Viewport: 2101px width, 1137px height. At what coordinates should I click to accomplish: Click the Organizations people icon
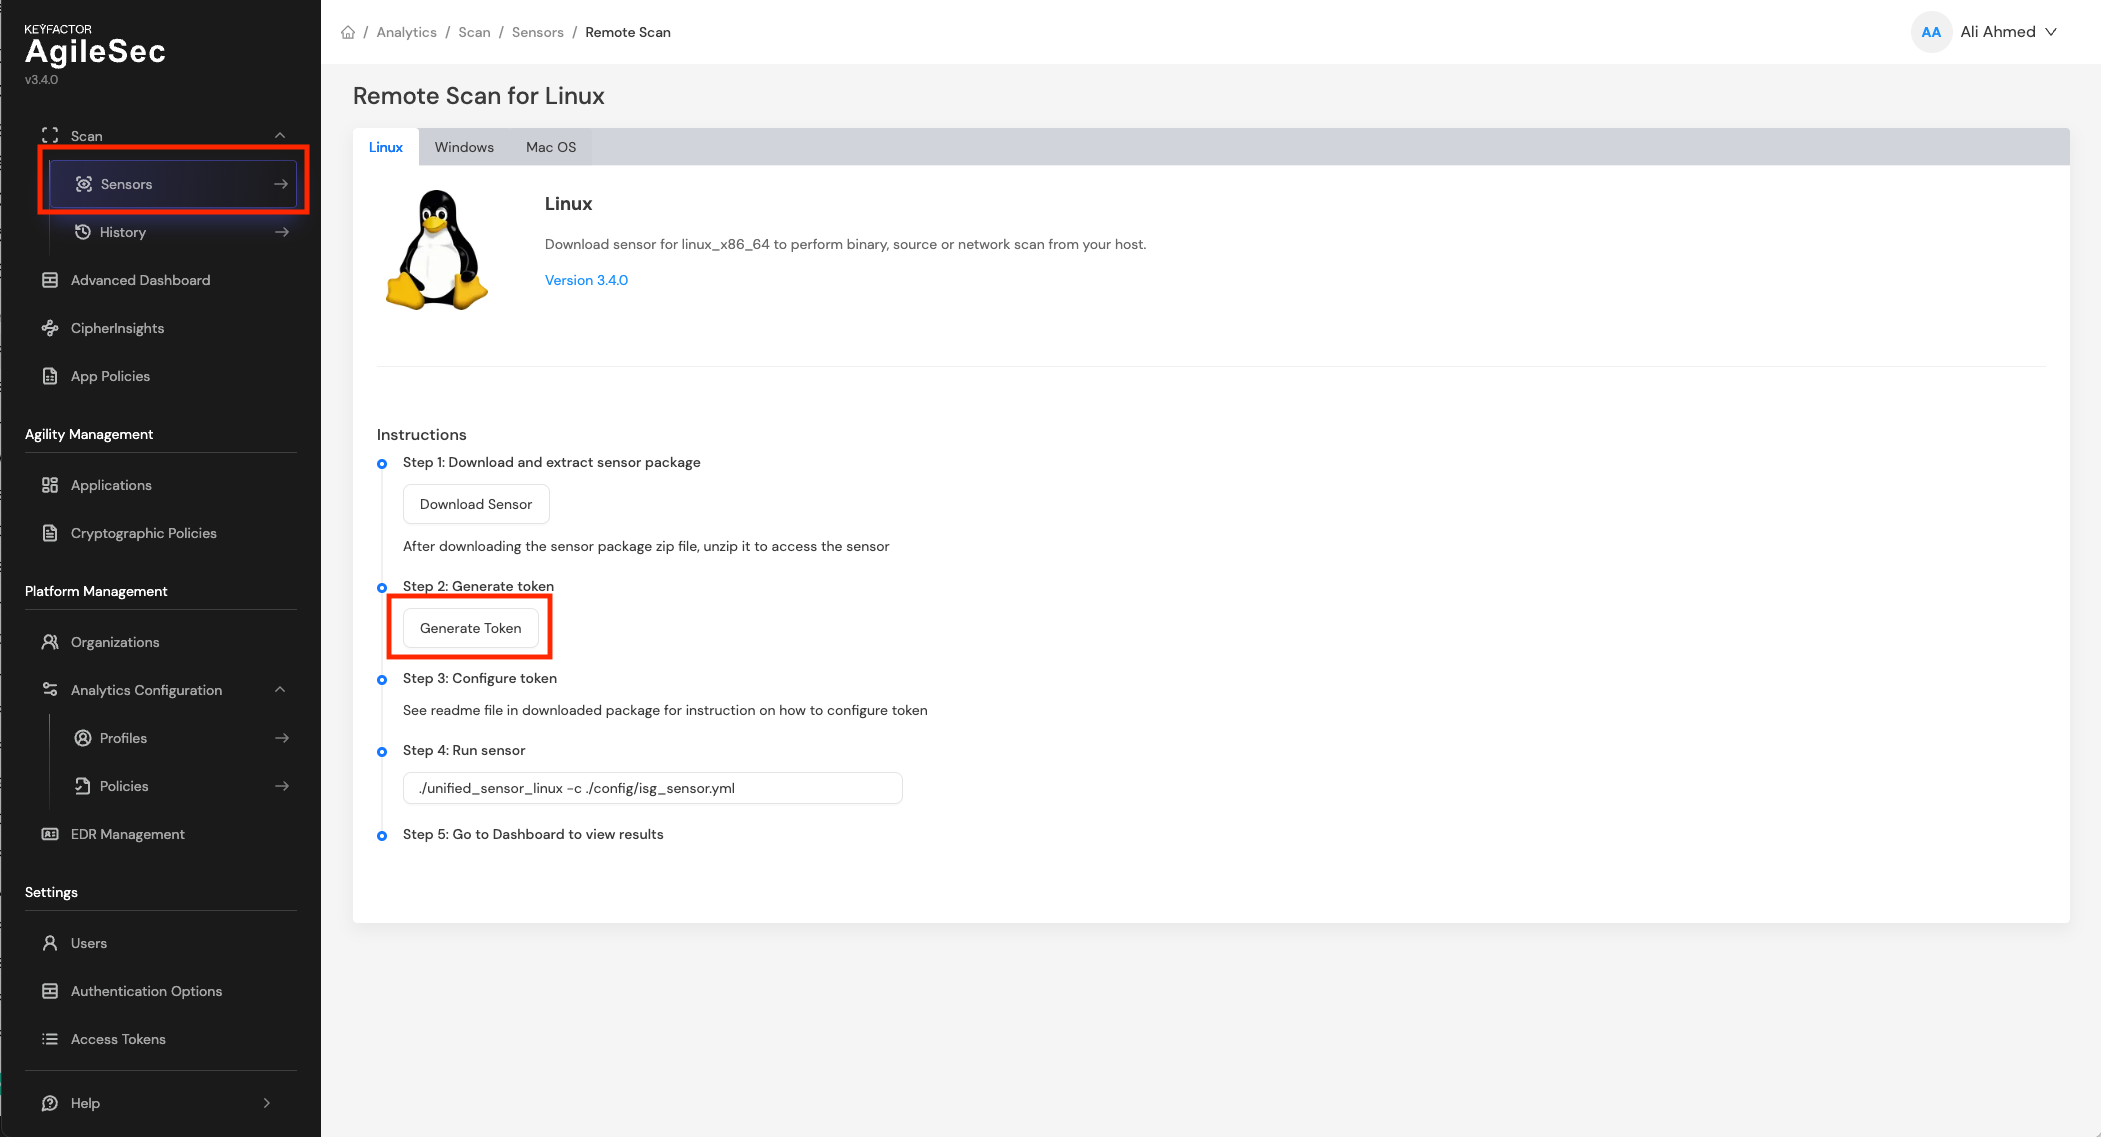50,642
